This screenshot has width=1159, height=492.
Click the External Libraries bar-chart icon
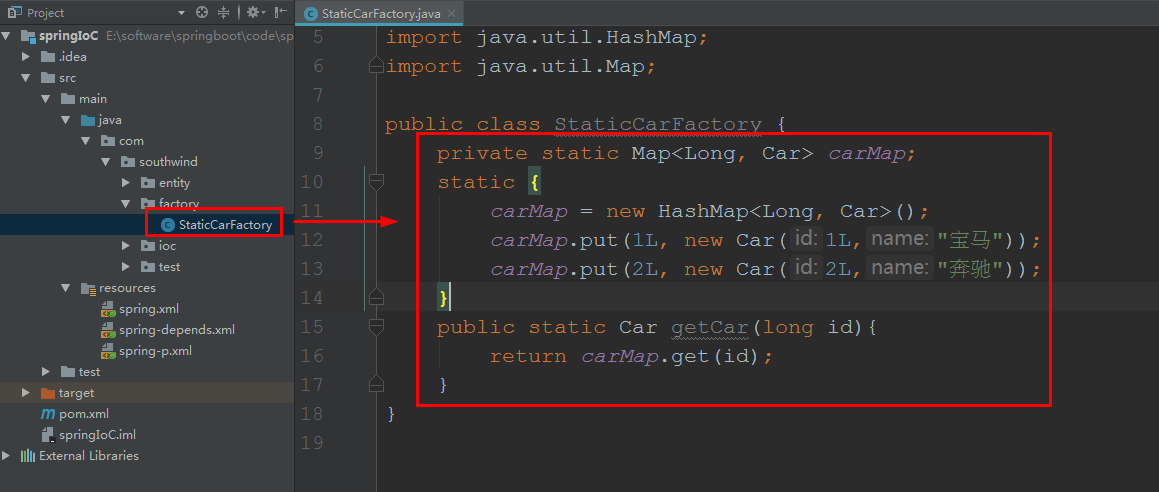pyautogui.click(x=28, y=456)
